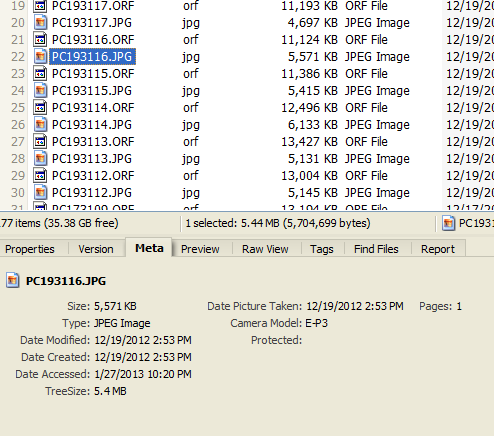Click the file icon of PC193115.ORF
Image resolution: width=494 pixels, height=436 pixels.
point(40,74)
